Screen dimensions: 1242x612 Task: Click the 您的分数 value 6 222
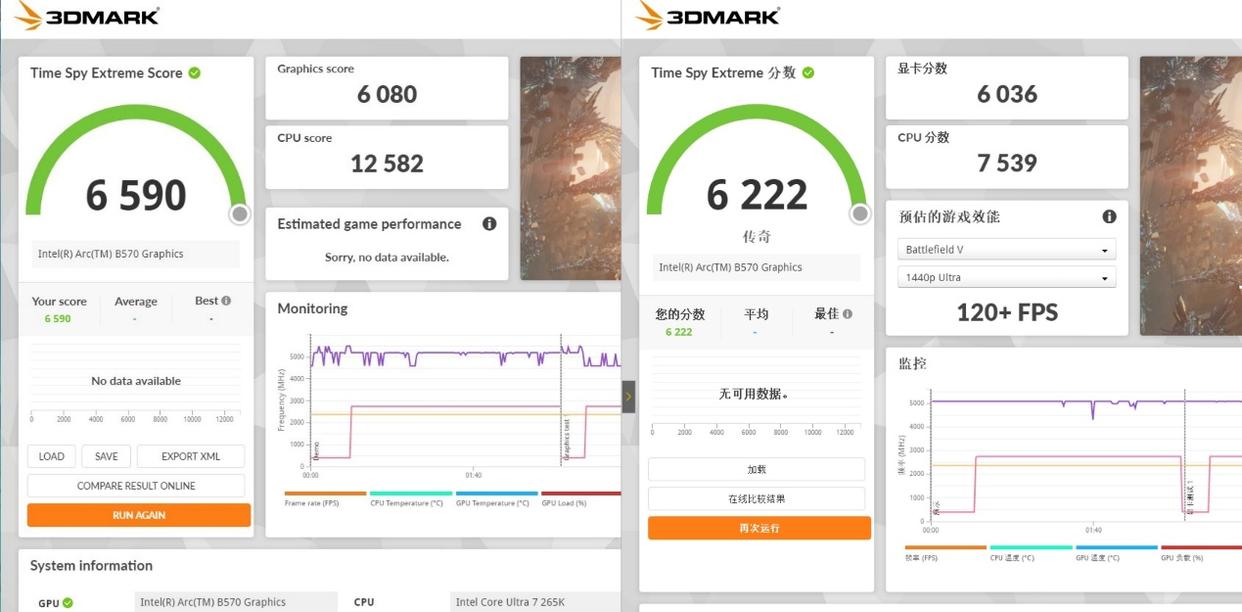pyautogui.click(x=679, y=332)
